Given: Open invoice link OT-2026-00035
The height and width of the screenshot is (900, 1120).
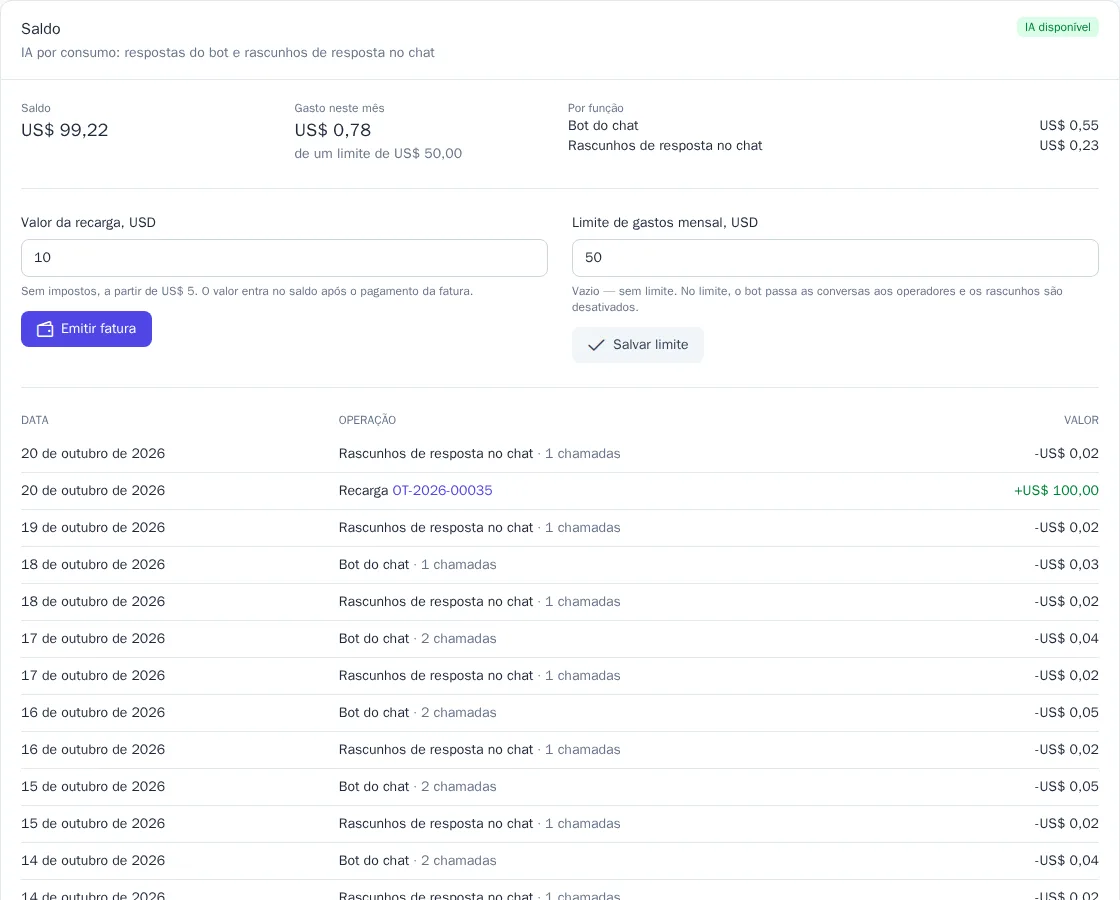Looking at the screenshot, I should click(442, 491).
